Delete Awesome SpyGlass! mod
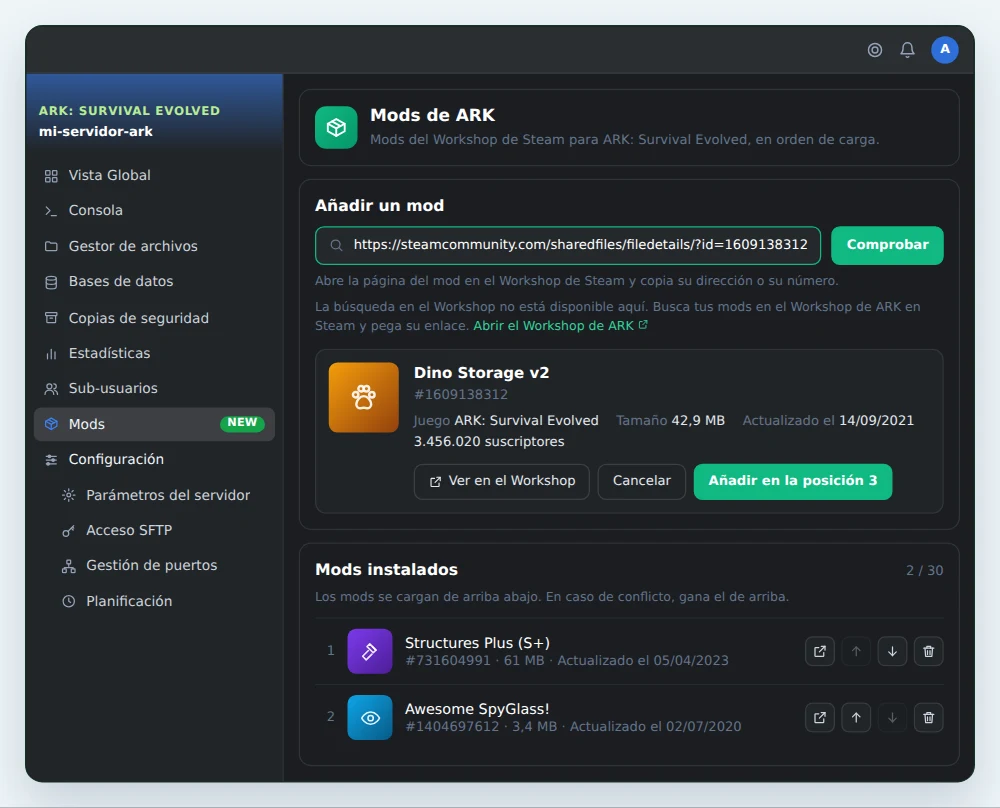 click(929, 717)
